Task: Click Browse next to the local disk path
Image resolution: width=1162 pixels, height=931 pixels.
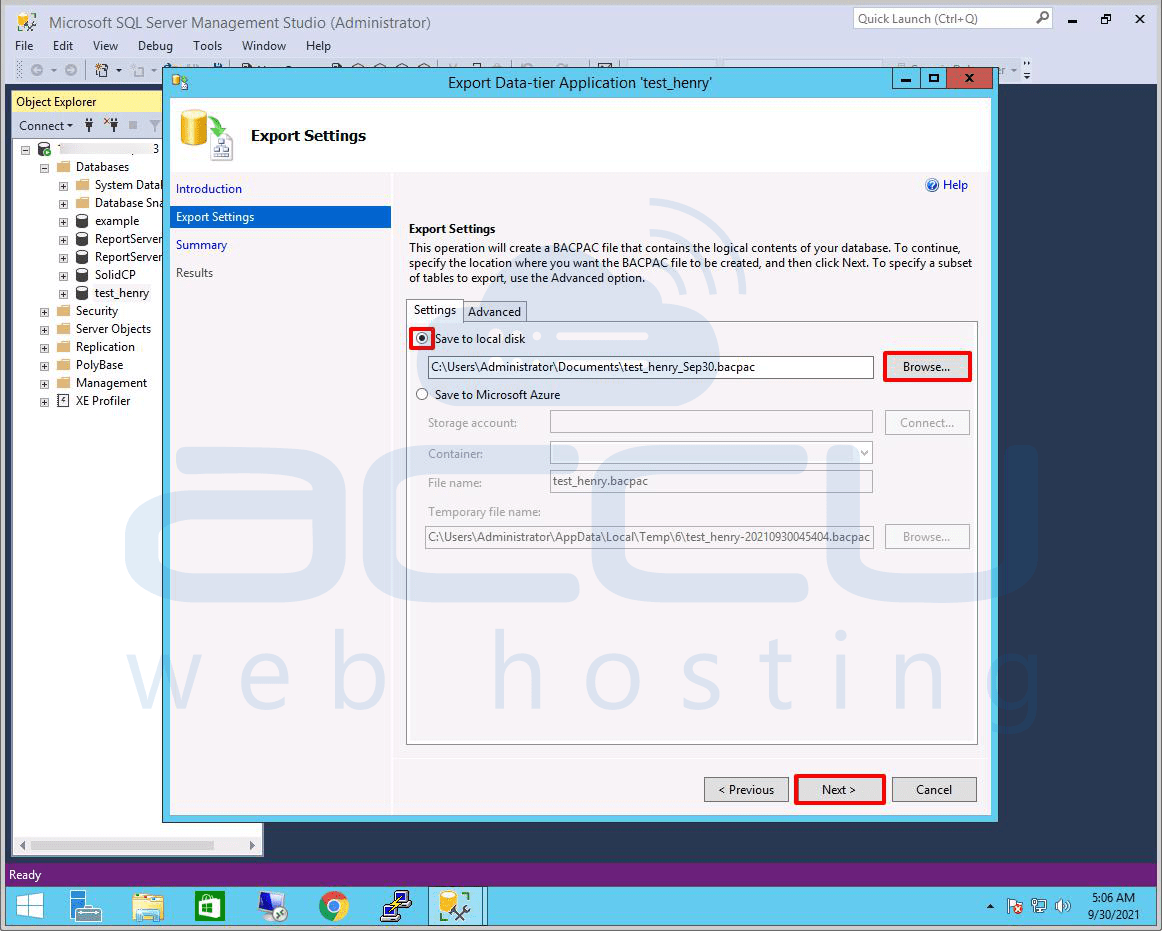Action: coord(926,367)
